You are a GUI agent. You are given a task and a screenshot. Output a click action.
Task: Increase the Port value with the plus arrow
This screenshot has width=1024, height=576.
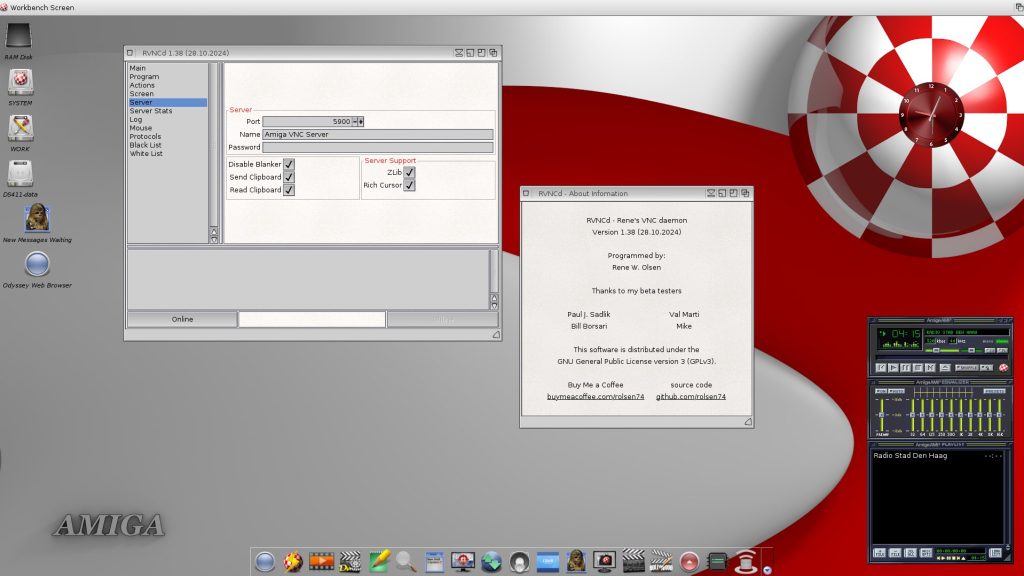pyautogui.click(x=360, y=121)
